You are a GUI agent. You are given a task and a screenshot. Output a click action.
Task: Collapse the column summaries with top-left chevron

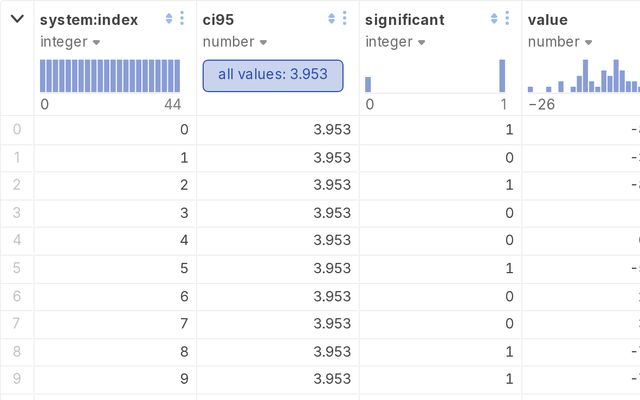(17, 19)
